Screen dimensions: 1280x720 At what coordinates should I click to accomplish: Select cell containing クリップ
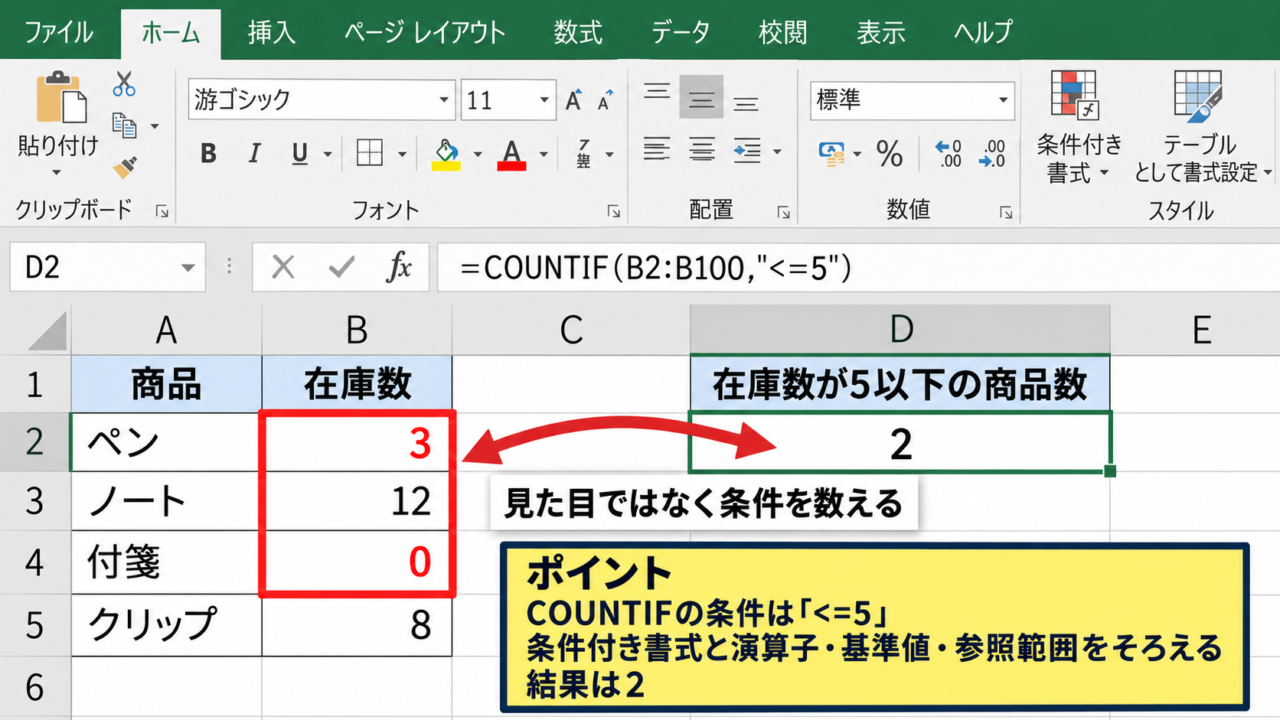tap(166, 625)
